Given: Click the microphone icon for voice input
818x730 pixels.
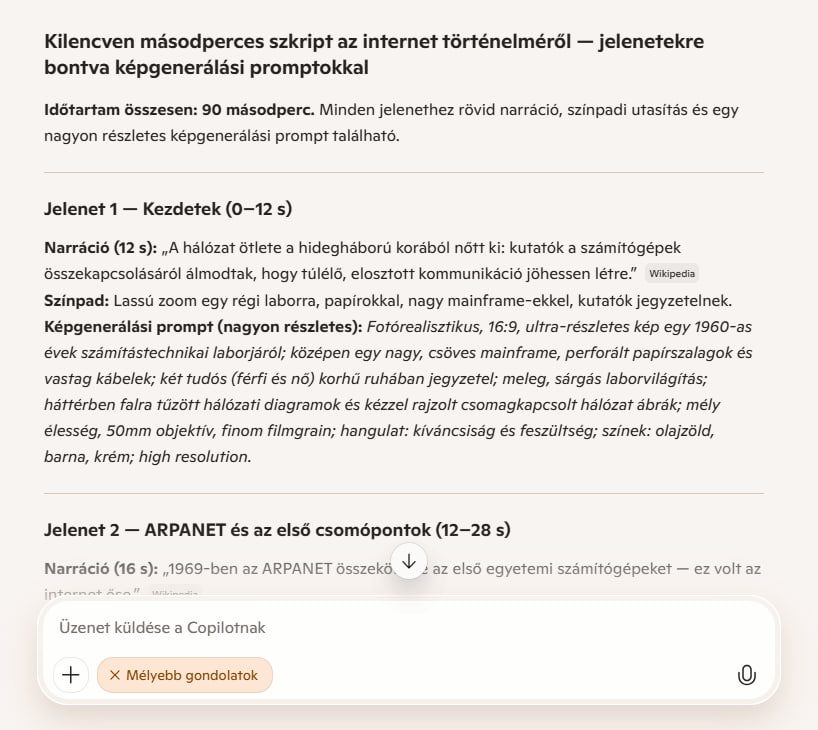Looking at the screenshot, I should coord(746,675).
